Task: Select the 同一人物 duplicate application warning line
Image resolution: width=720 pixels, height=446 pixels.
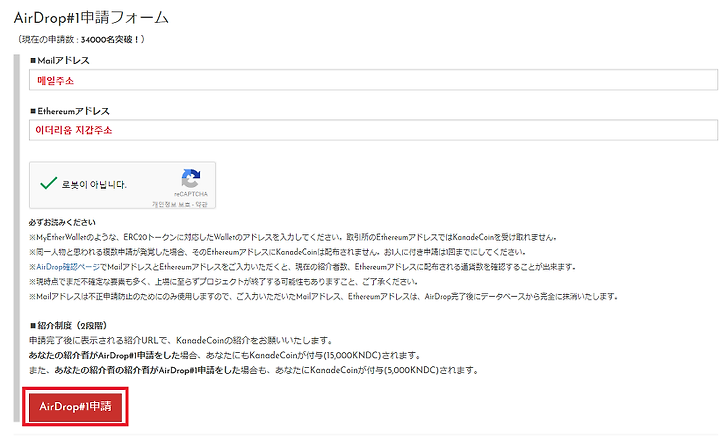Action: [277, 252]
